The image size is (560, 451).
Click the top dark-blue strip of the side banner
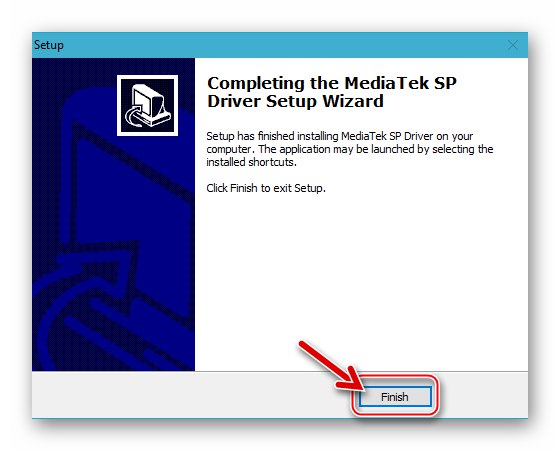(x=114, y=66)
